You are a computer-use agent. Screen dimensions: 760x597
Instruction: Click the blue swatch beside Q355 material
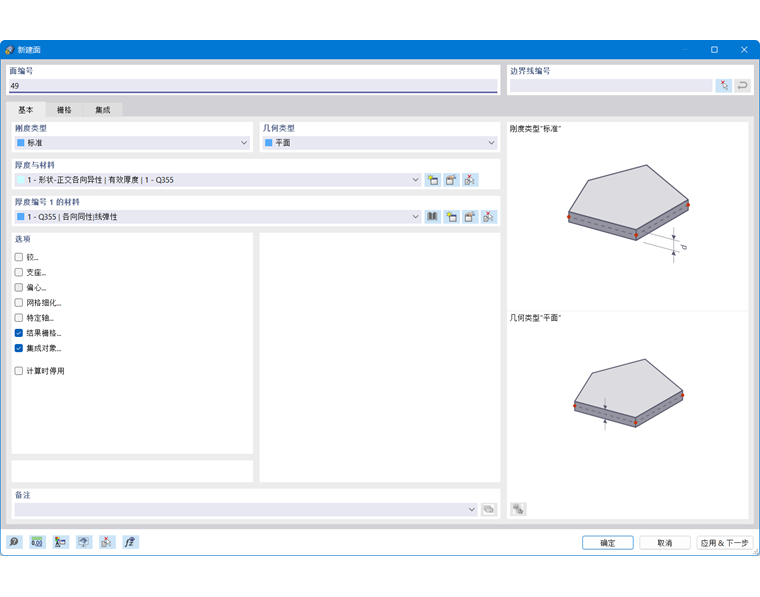[x=21, y=217]
